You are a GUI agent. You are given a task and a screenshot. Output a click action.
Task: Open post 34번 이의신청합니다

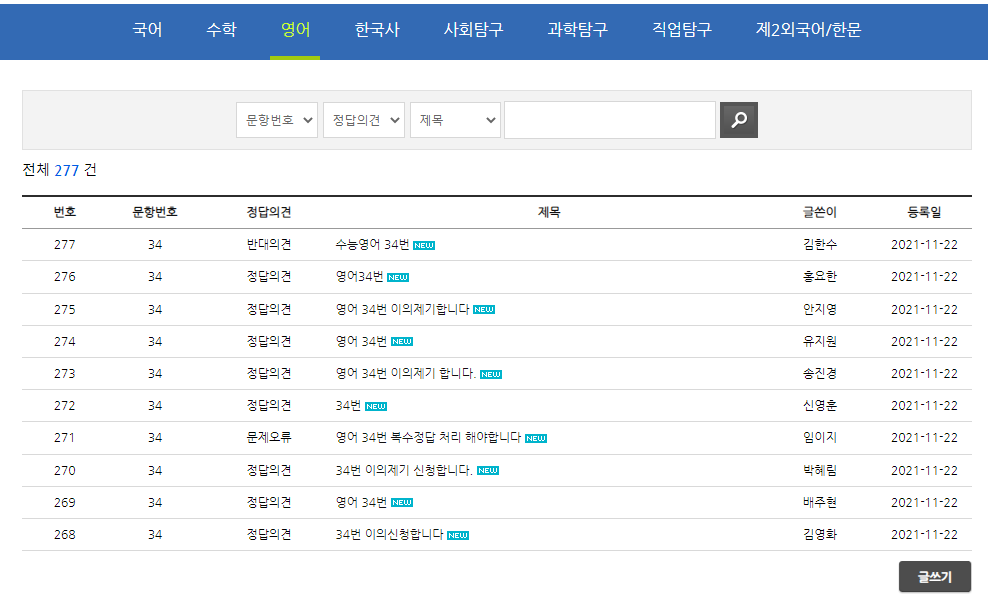point(389,535)
